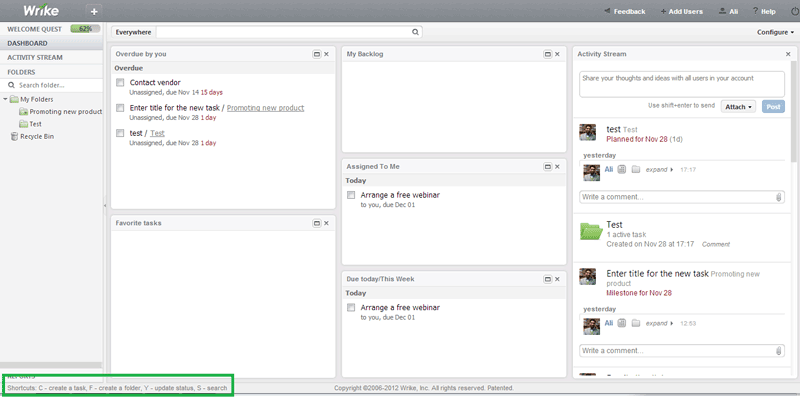The height and width of the screenshot is (397, 800).
Task: Click the green Test folder icon in Activity Stream
Action: click(591, 231)
